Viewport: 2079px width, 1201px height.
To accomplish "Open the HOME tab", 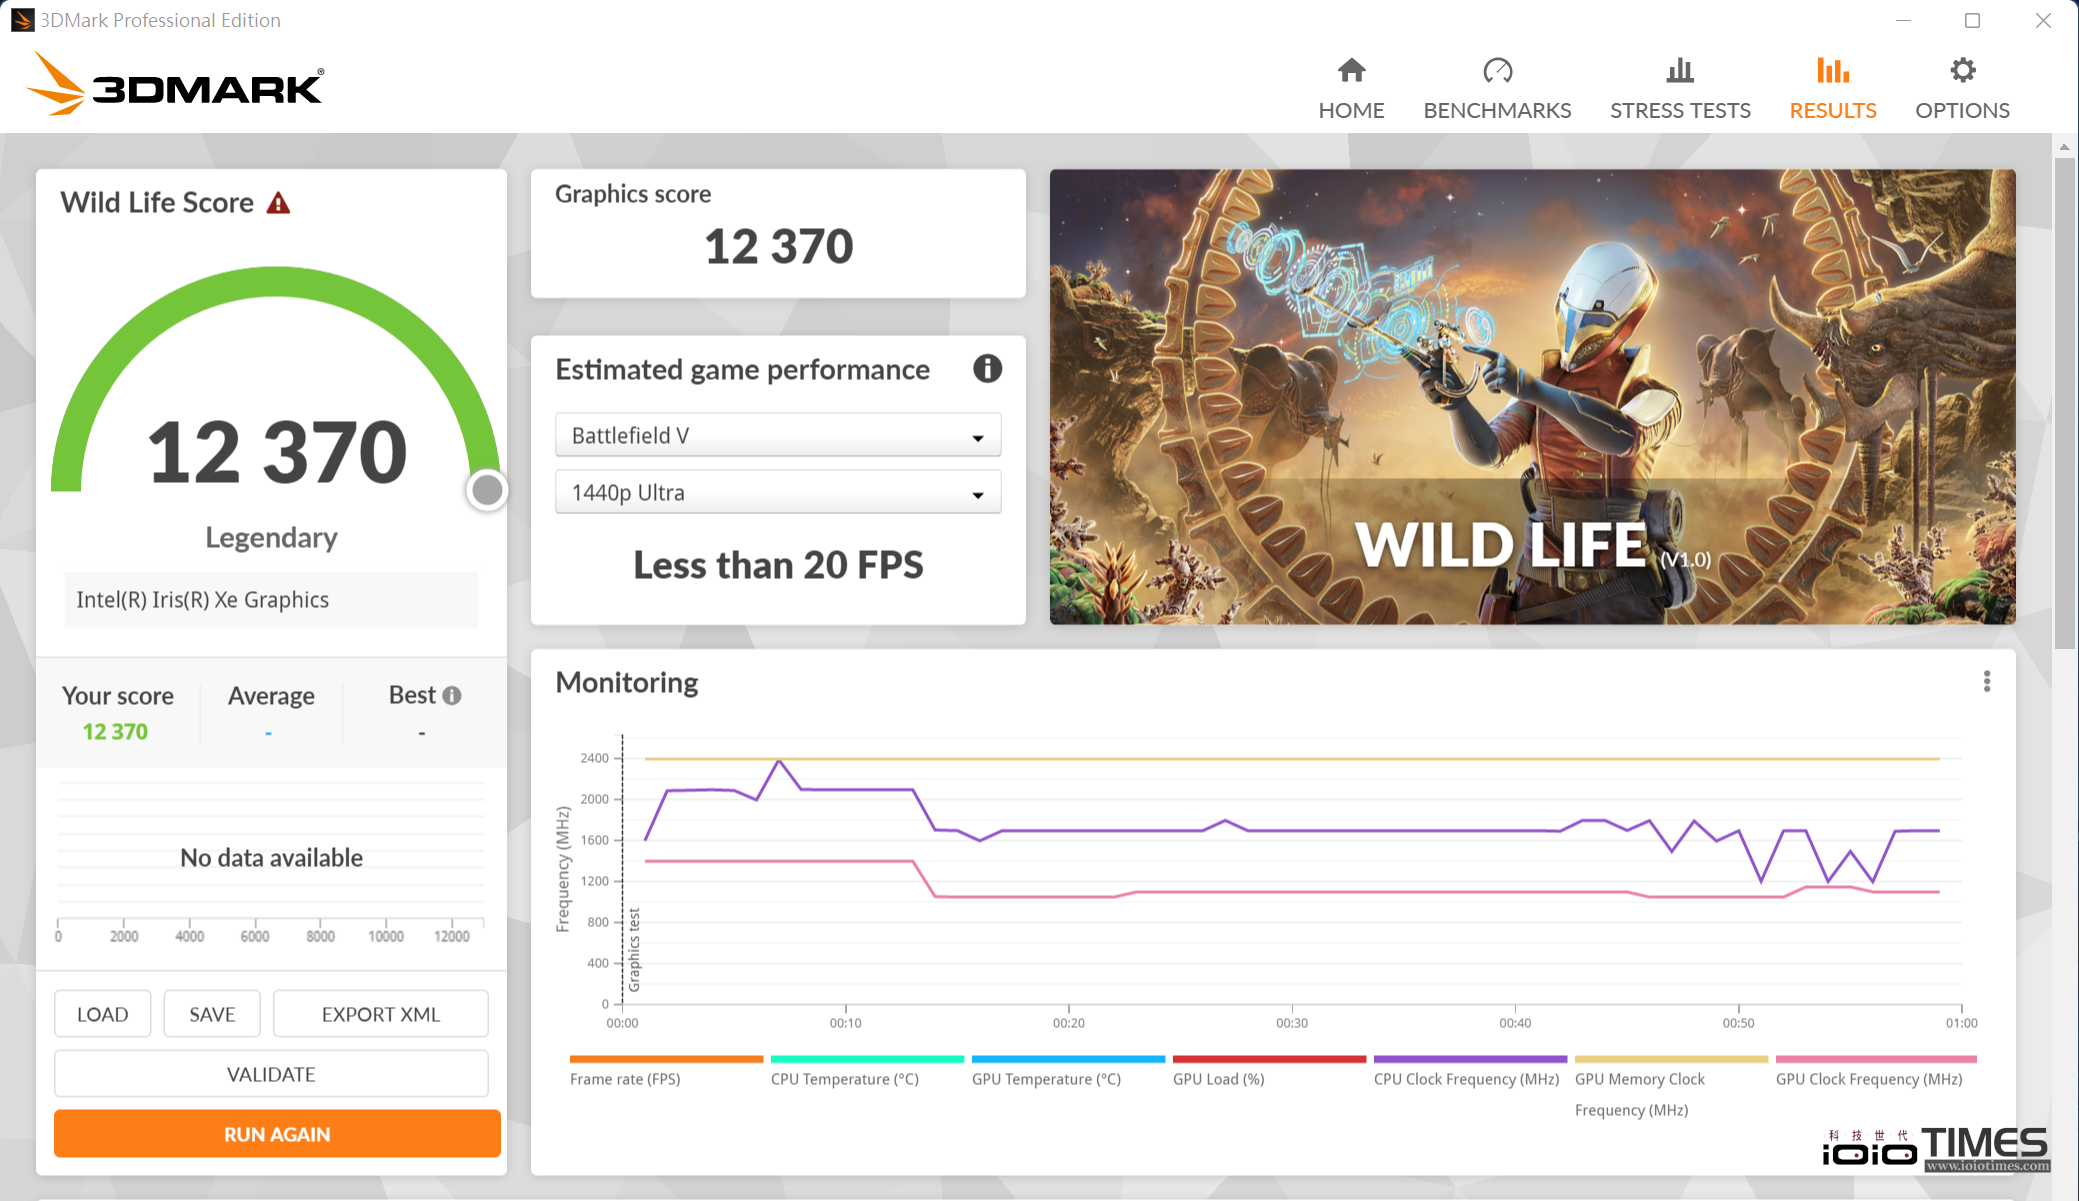I will tap(1351, 90).
